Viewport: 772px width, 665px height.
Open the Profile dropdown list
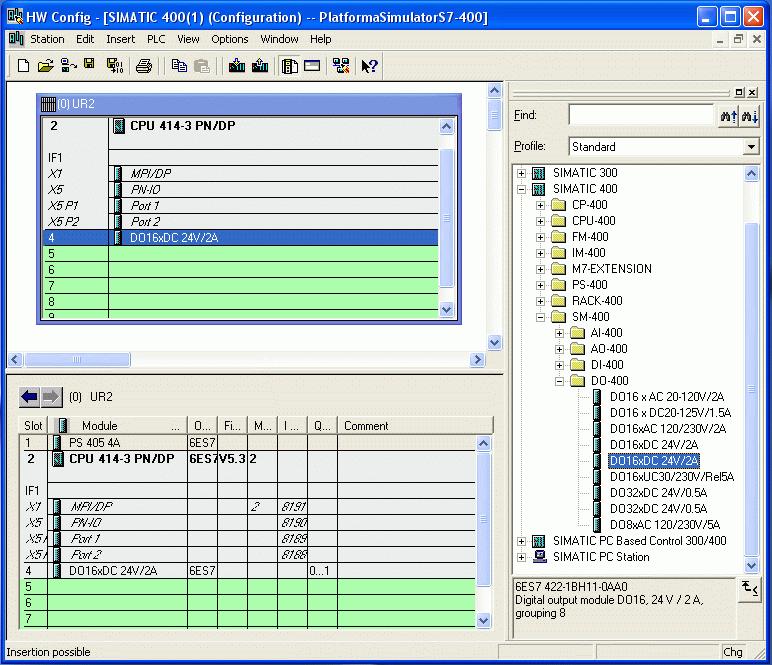751,147
